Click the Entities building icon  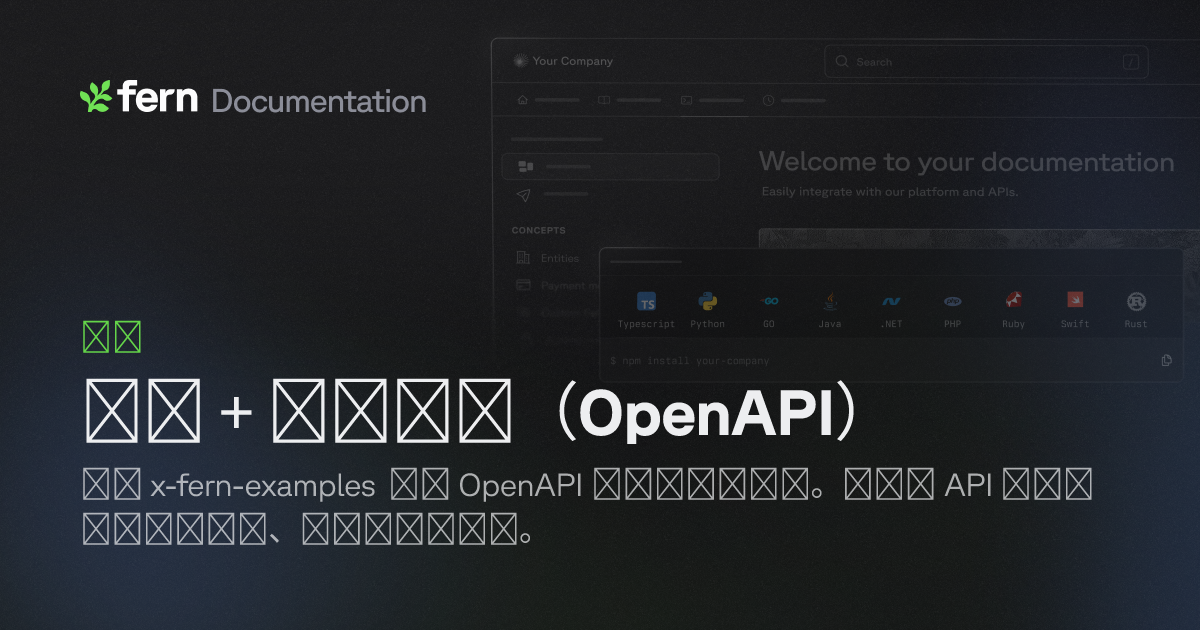(523, 258)
